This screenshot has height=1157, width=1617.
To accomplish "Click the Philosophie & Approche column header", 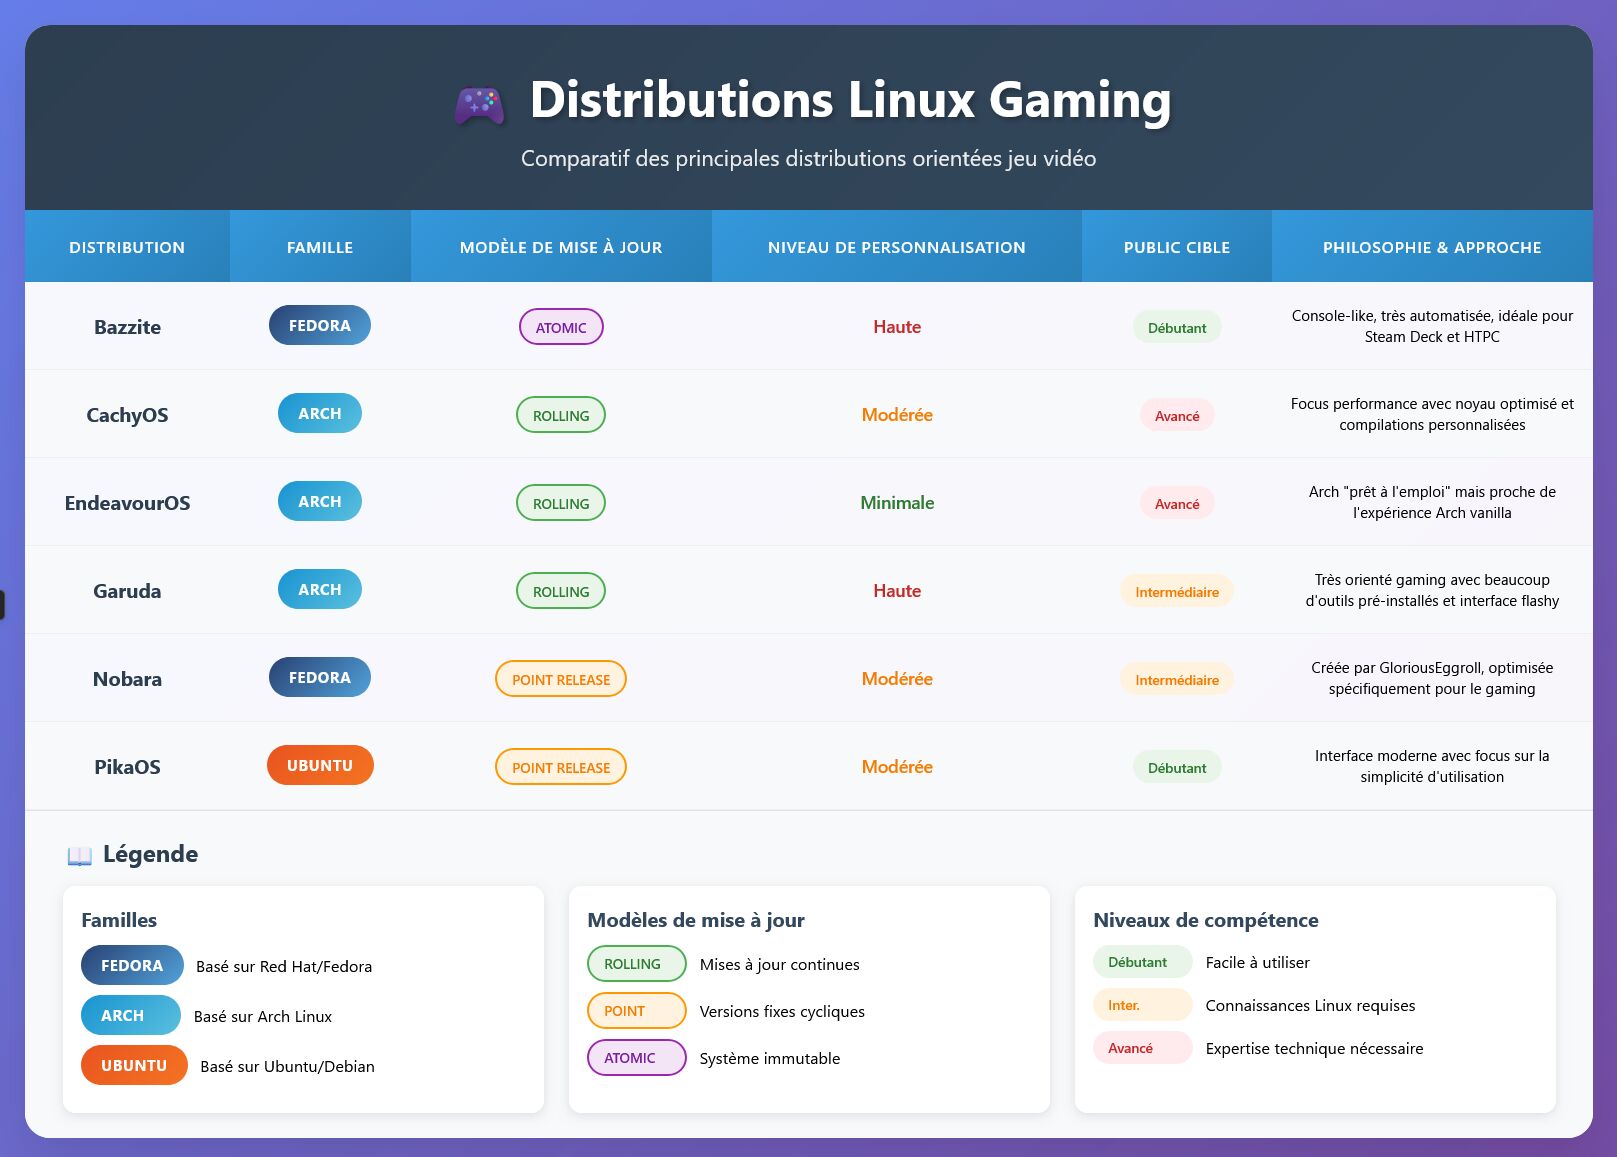I will coord(1432,247).
